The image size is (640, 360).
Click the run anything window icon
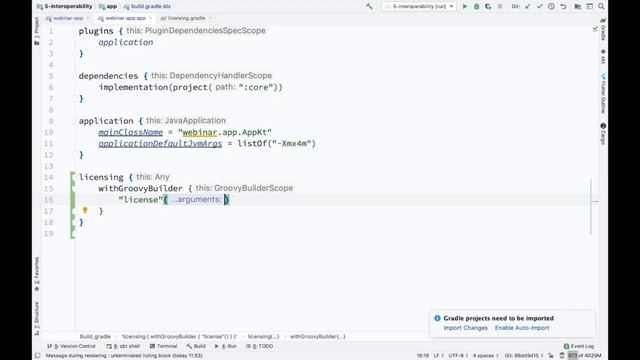pos(589,7)
